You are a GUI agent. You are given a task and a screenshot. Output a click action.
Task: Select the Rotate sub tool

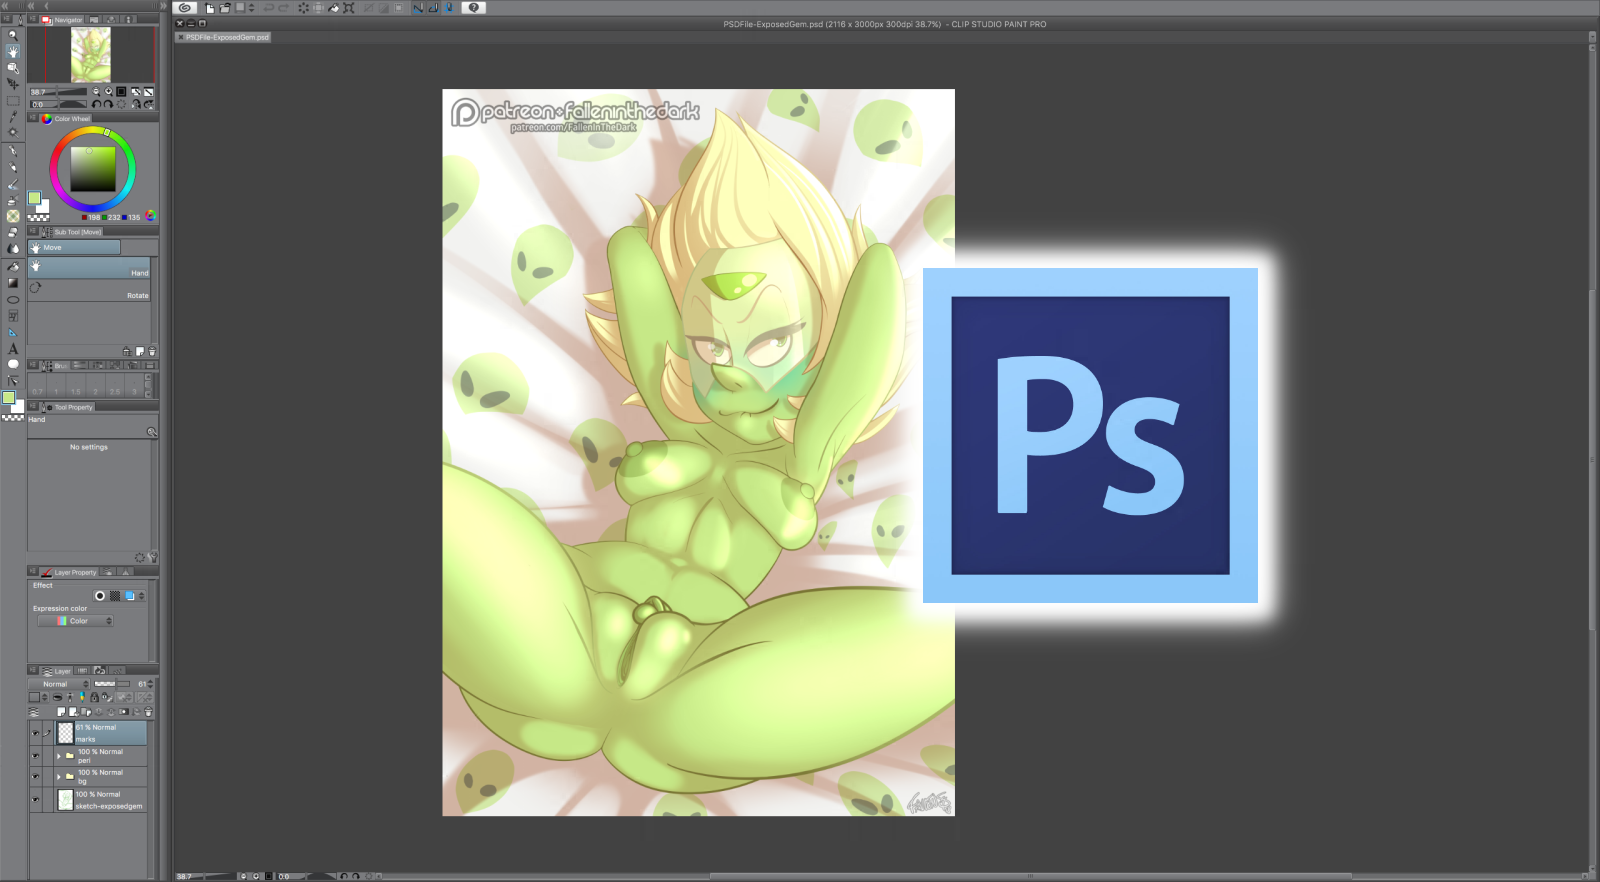tap(90, 290)
